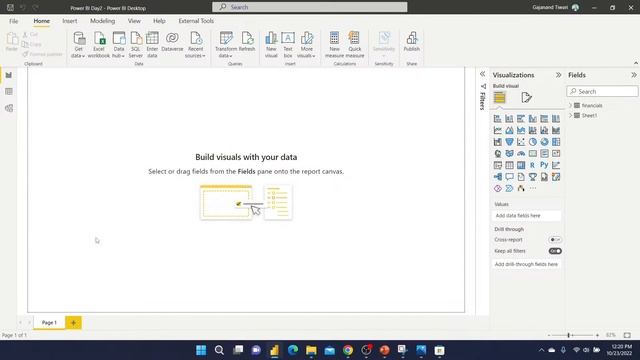Publish the report

point(411,42)
